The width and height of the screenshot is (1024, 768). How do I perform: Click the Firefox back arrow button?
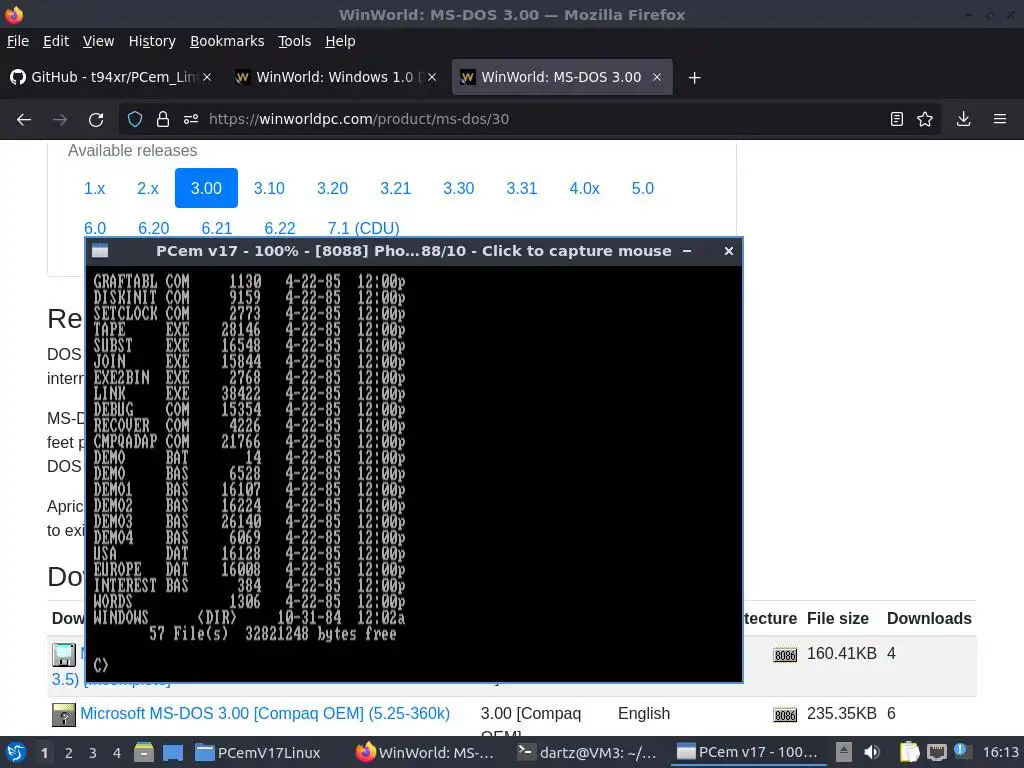point(24,120)
